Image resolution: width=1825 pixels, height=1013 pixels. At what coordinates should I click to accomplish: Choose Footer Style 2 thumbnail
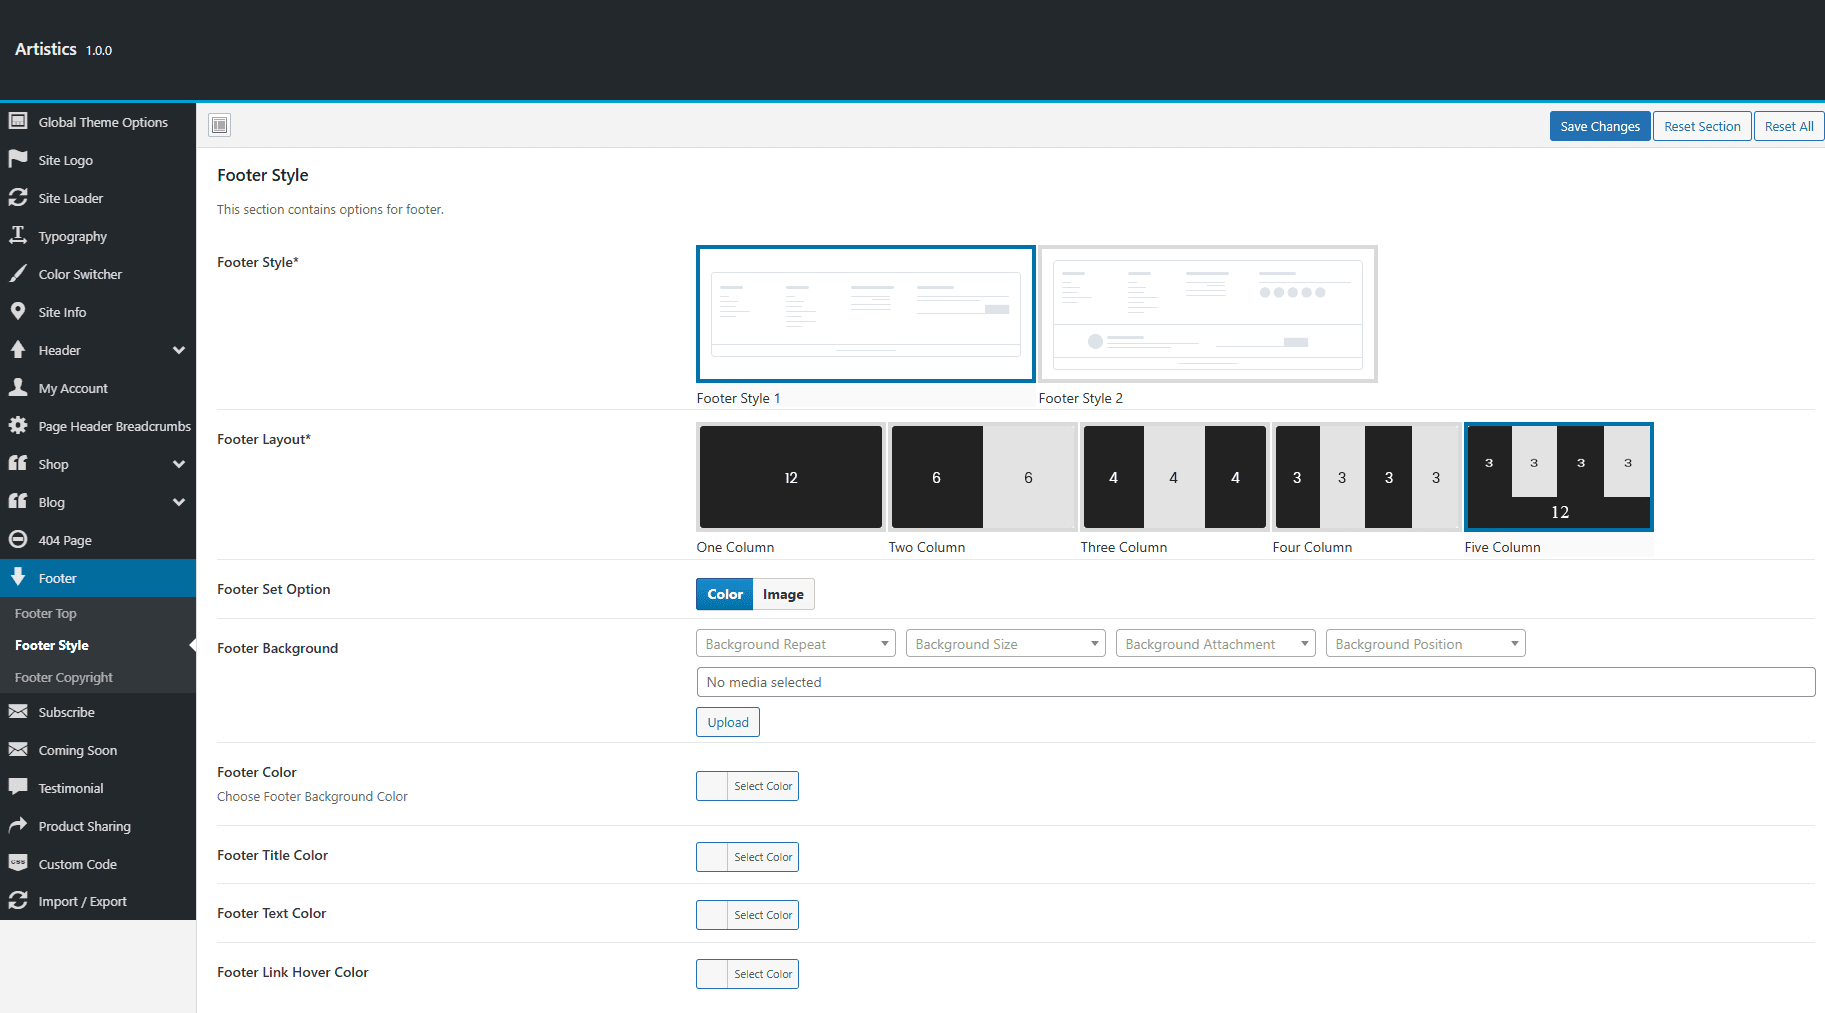[1208, 314]
